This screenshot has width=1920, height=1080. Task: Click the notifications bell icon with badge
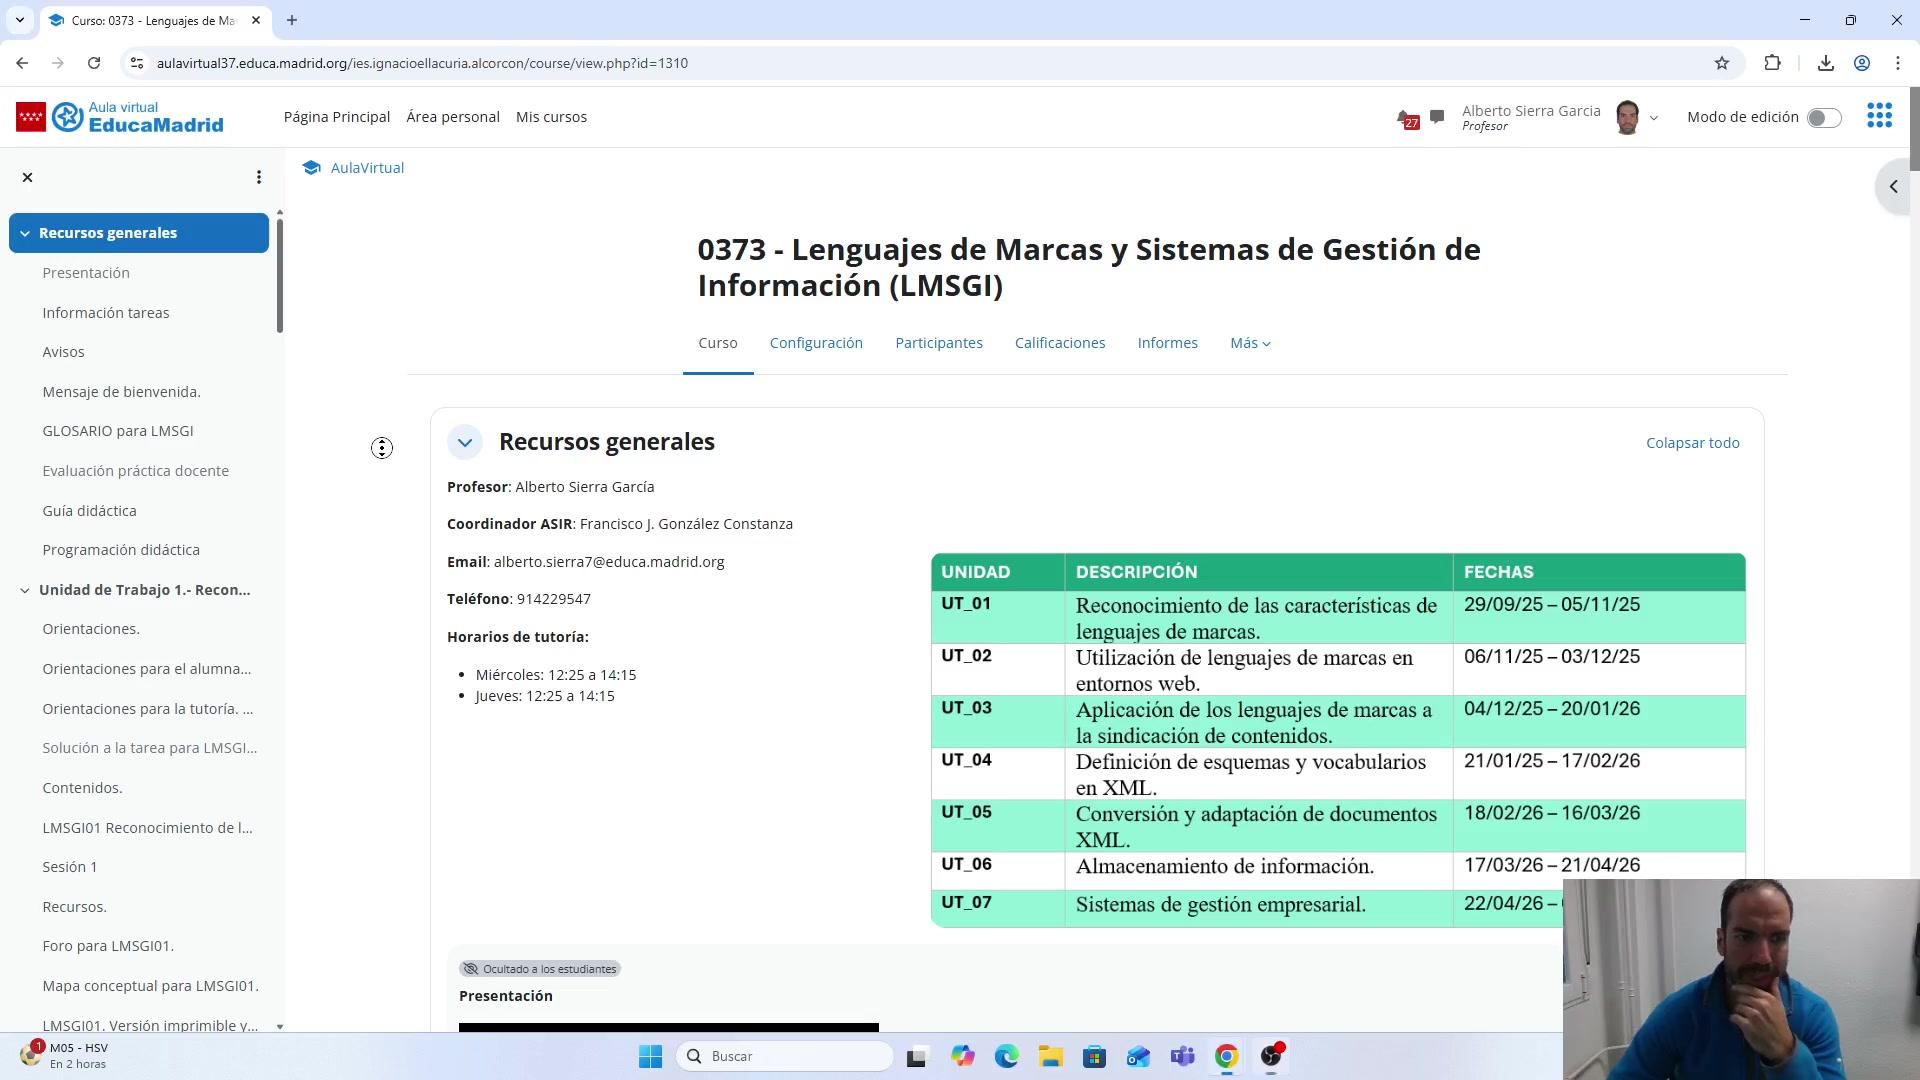[x=1406, y=118]
